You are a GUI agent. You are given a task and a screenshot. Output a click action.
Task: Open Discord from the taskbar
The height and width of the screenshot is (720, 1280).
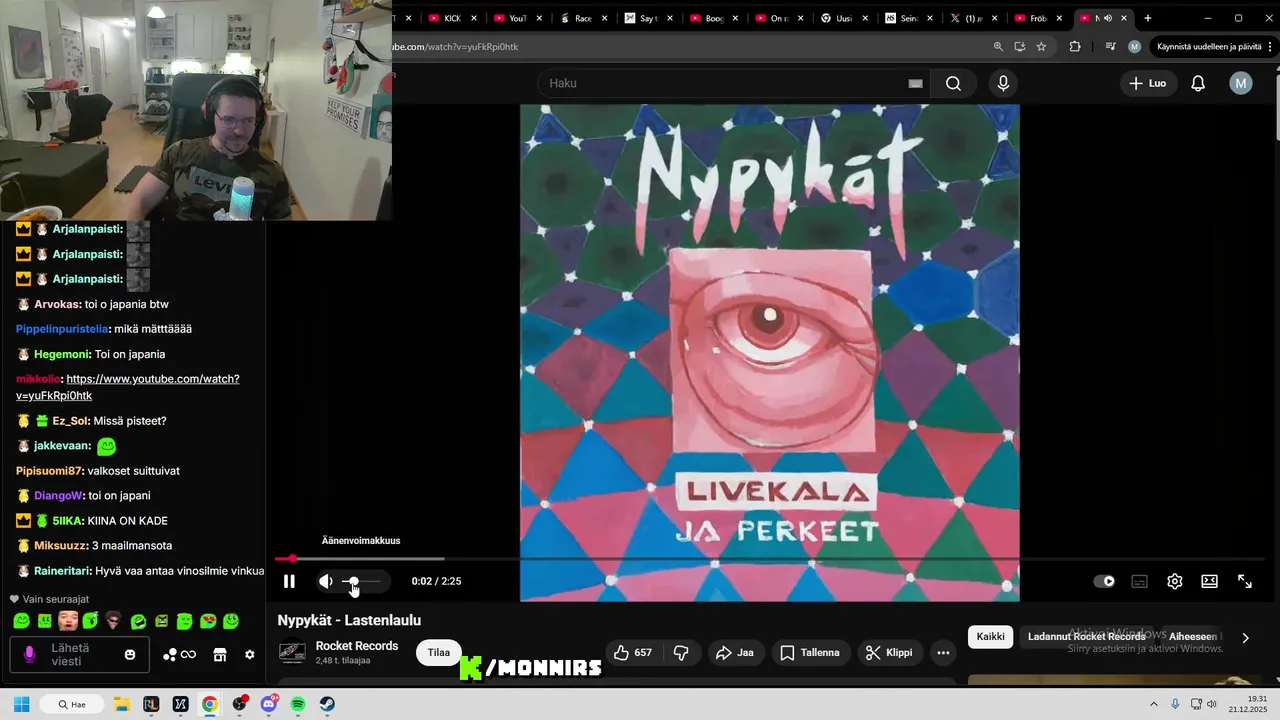click(268, 704)
